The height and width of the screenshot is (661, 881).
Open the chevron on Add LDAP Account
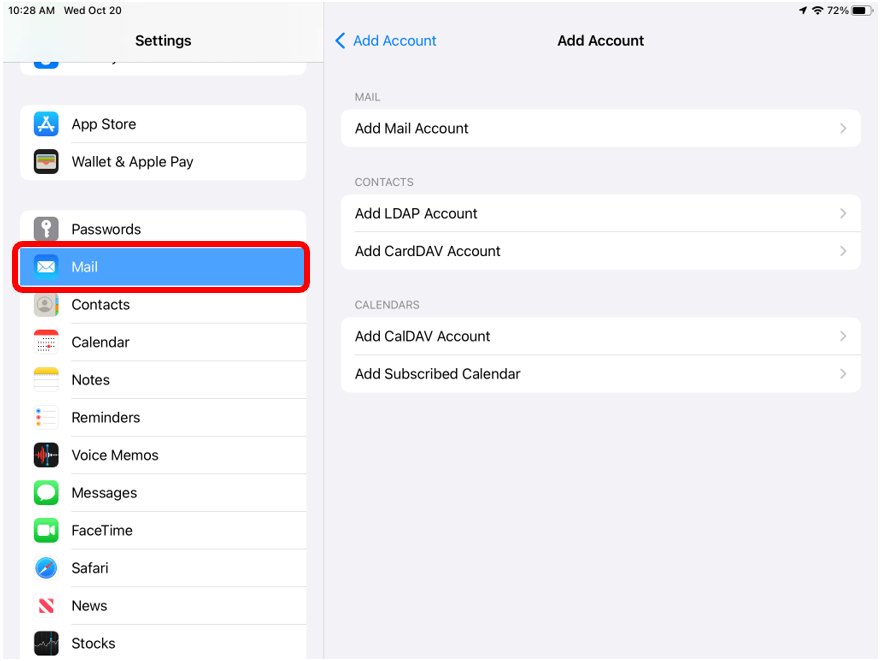click(843, 214)
